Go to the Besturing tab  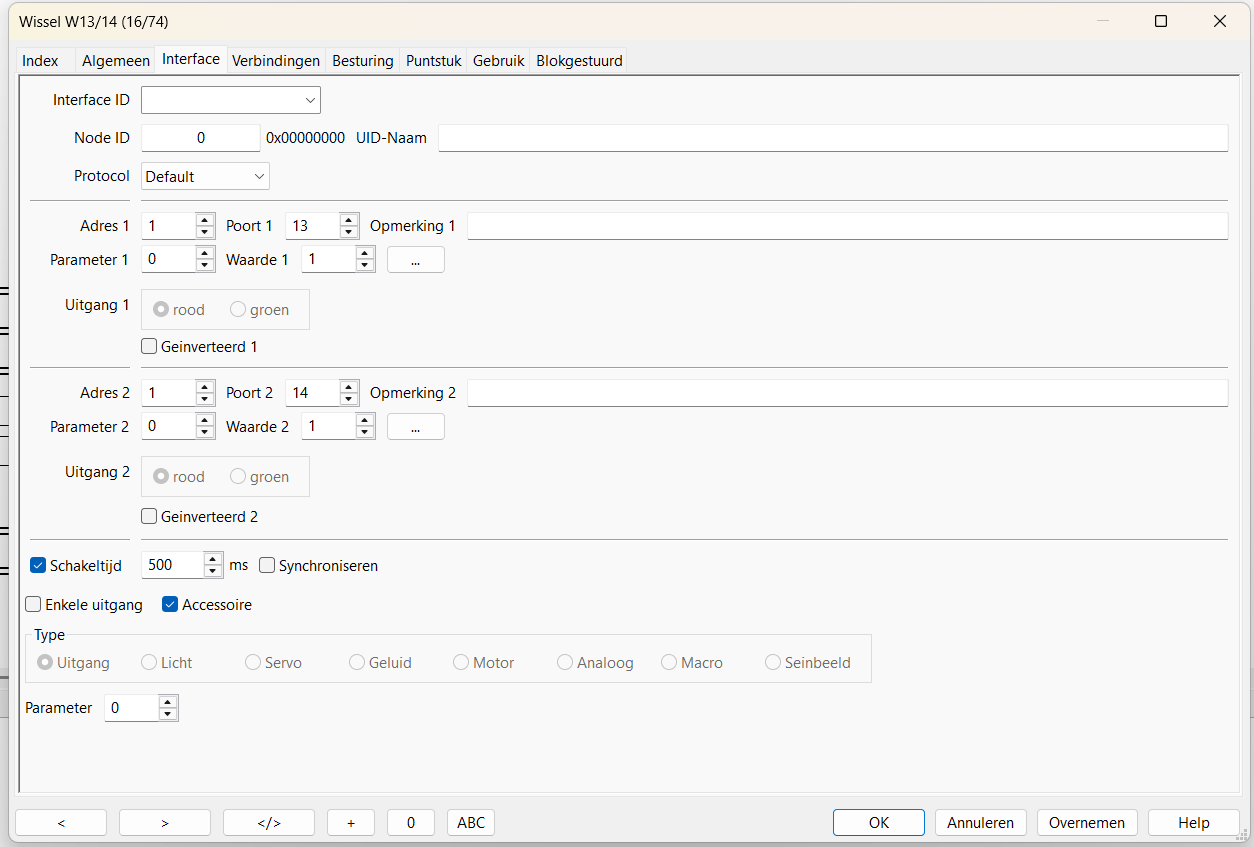363,60
